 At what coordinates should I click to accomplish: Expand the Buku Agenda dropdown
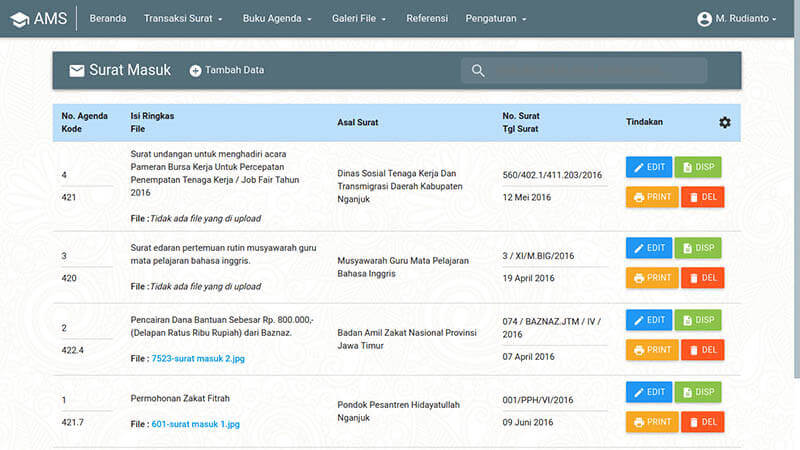tap(277, 18)
